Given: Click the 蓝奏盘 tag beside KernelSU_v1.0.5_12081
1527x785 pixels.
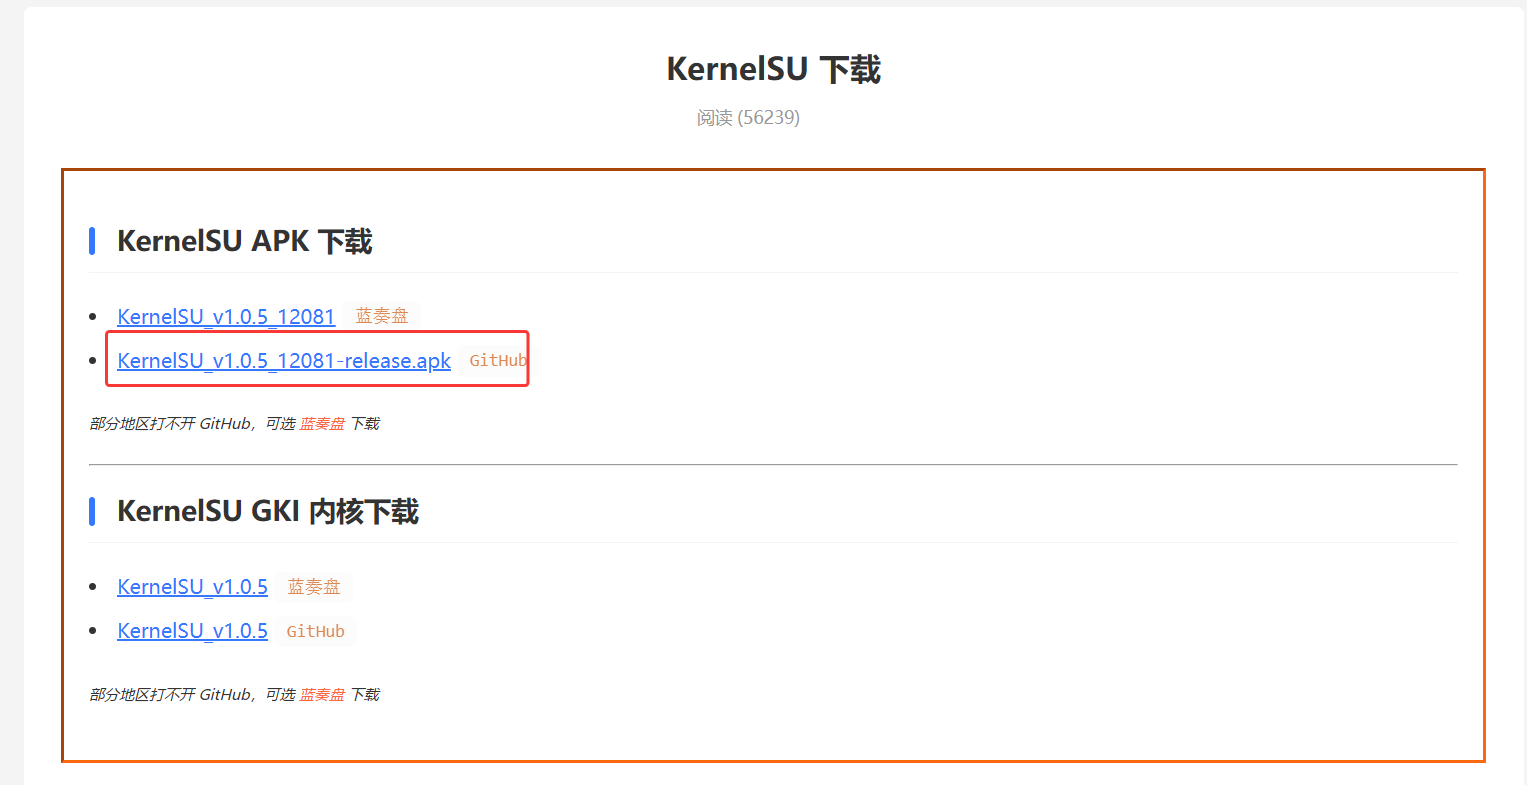Looking at the screenshot, I should [x=382, y=316].
